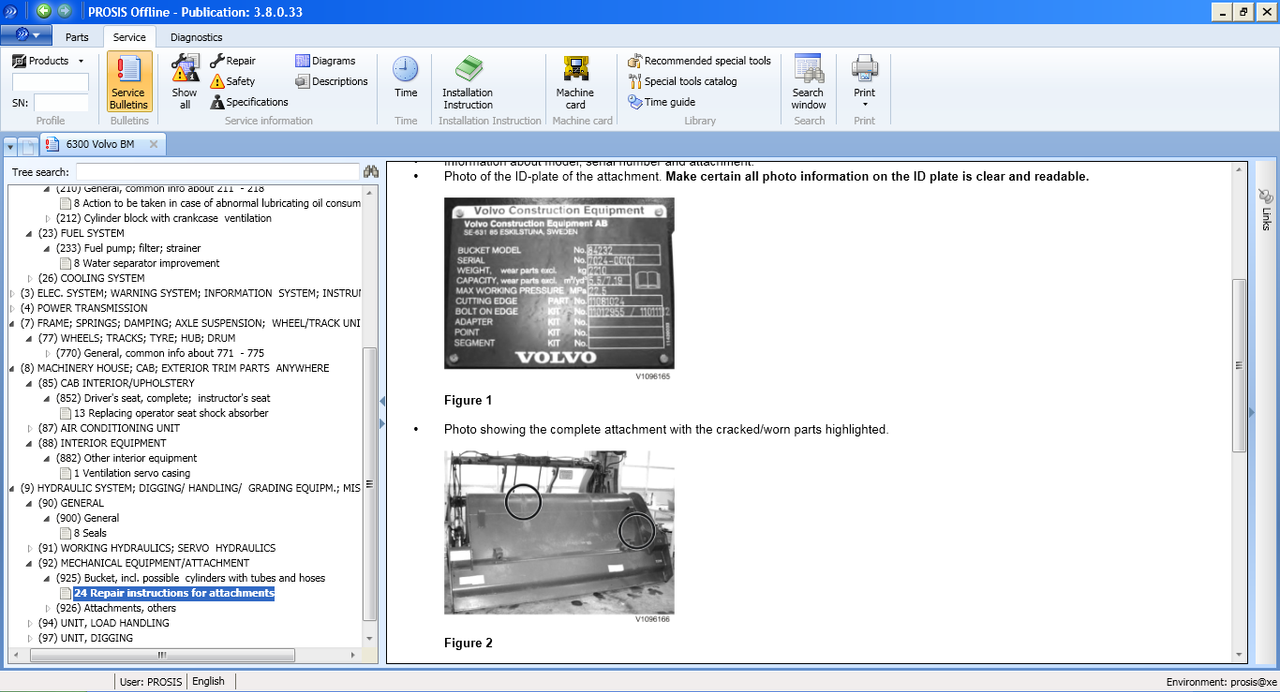1280x692 pixels.
Task: Switch to the Parts ribbon tab
Action: point(77,37)
